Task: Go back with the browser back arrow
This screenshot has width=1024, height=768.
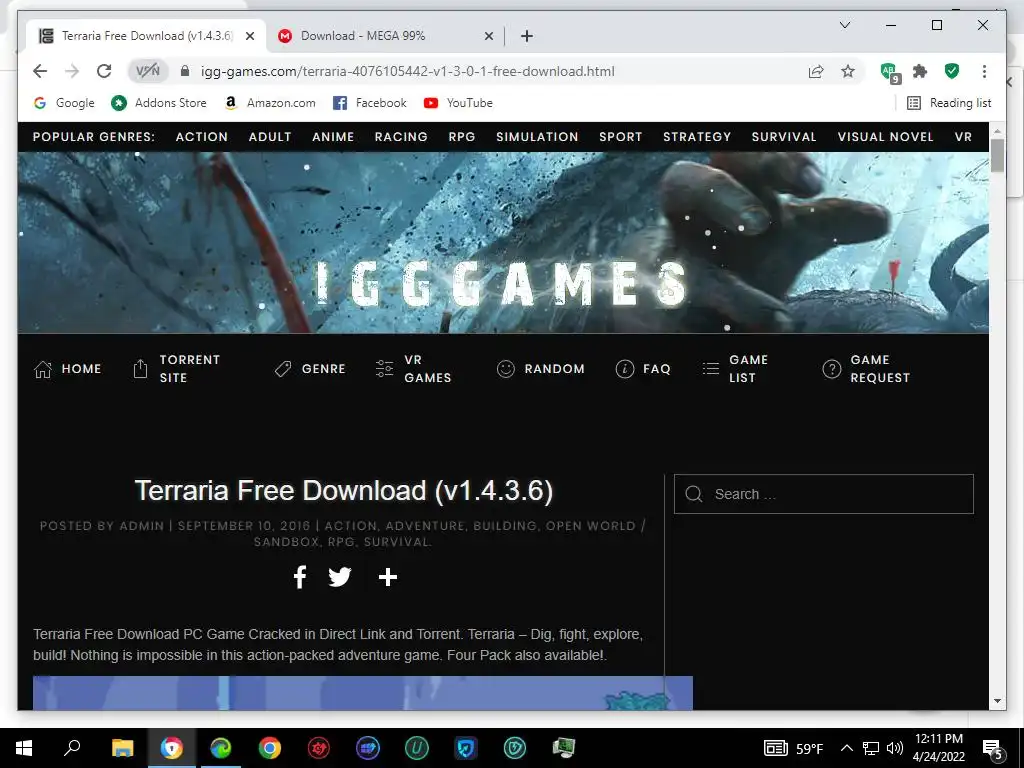Action: point(40,71)
